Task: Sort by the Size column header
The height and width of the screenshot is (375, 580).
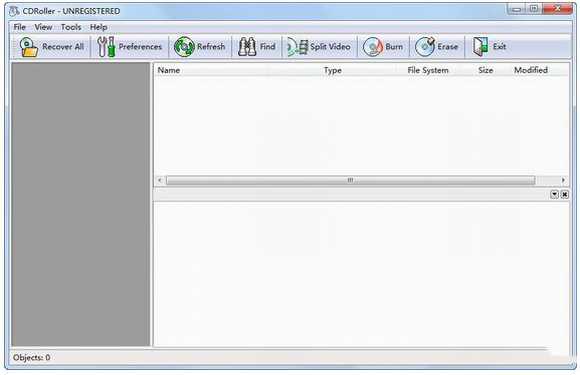Action: coord(485,70)
